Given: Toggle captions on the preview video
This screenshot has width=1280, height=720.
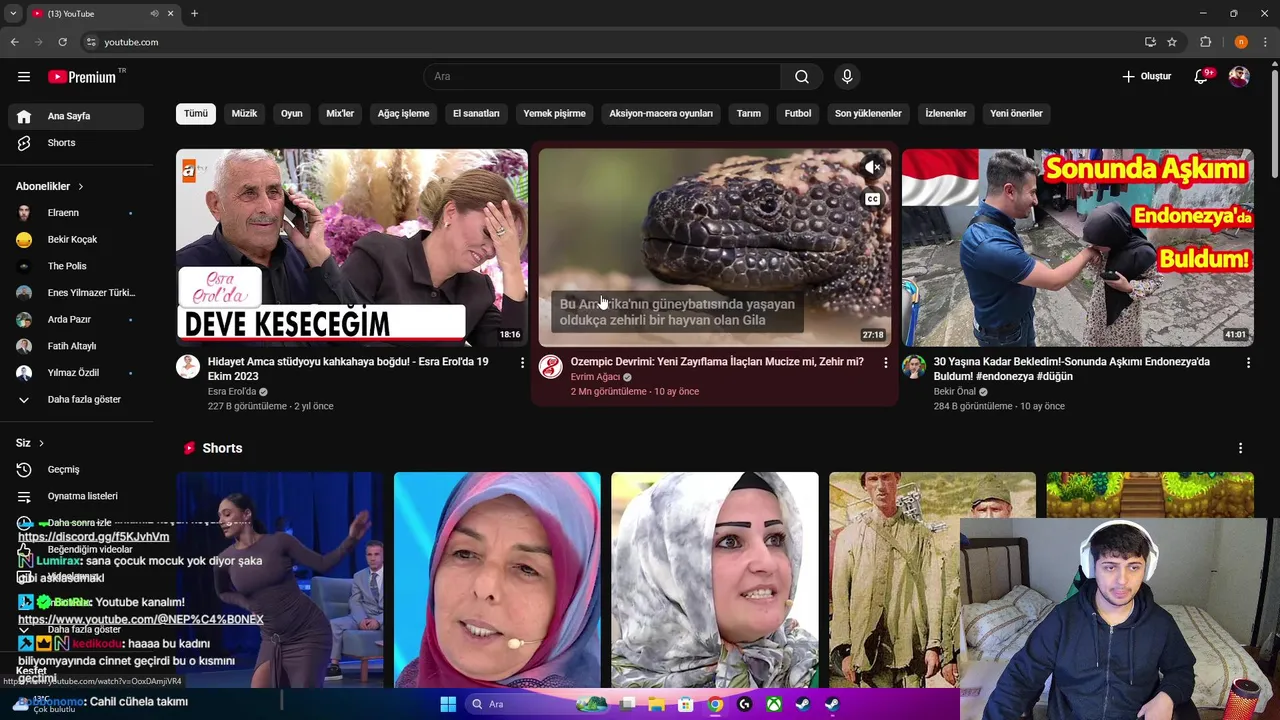Looking at the screenshot, I should pos(873,199).
